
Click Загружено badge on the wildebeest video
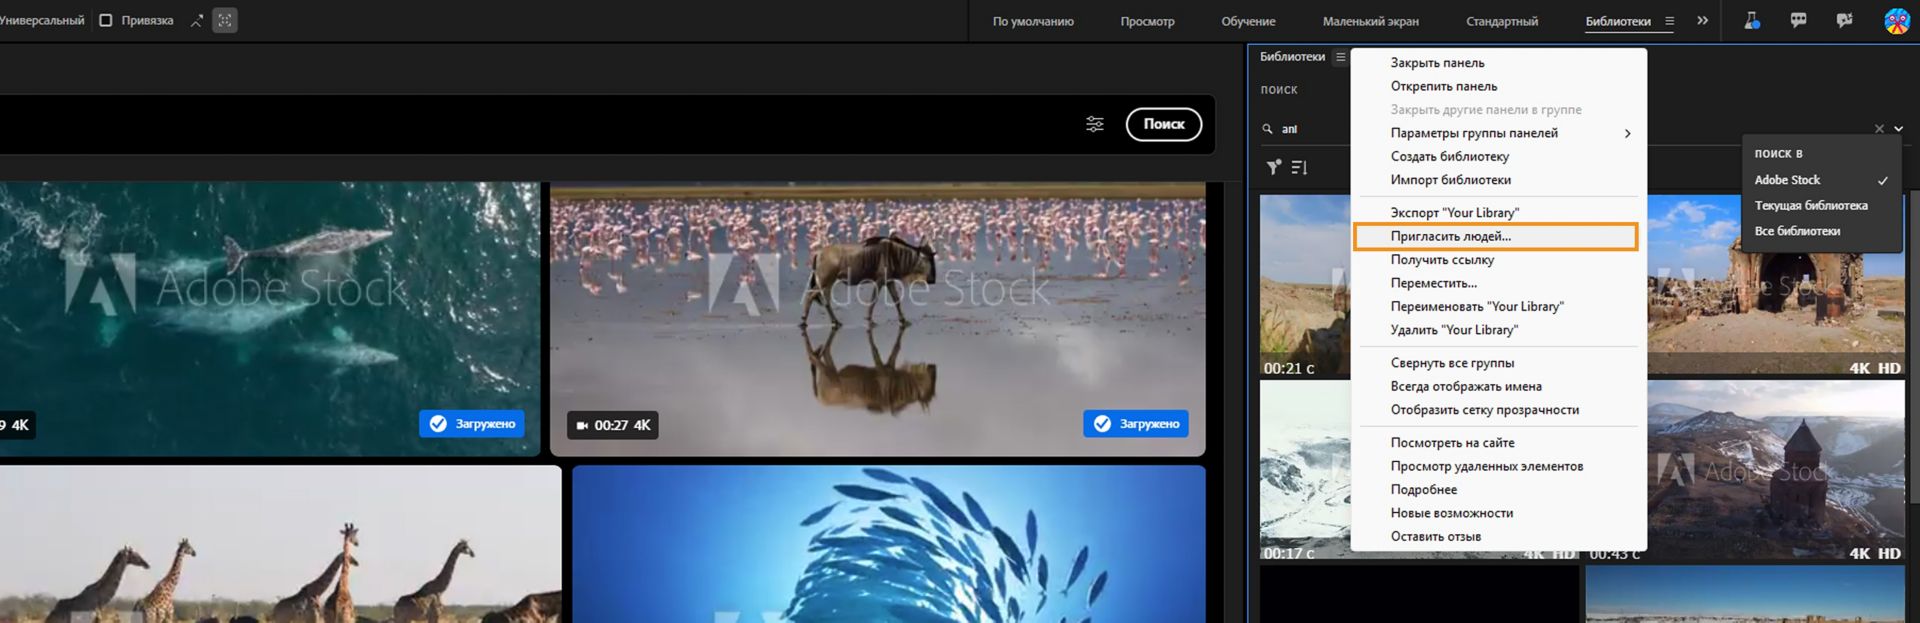click(x=1136, y=424)
